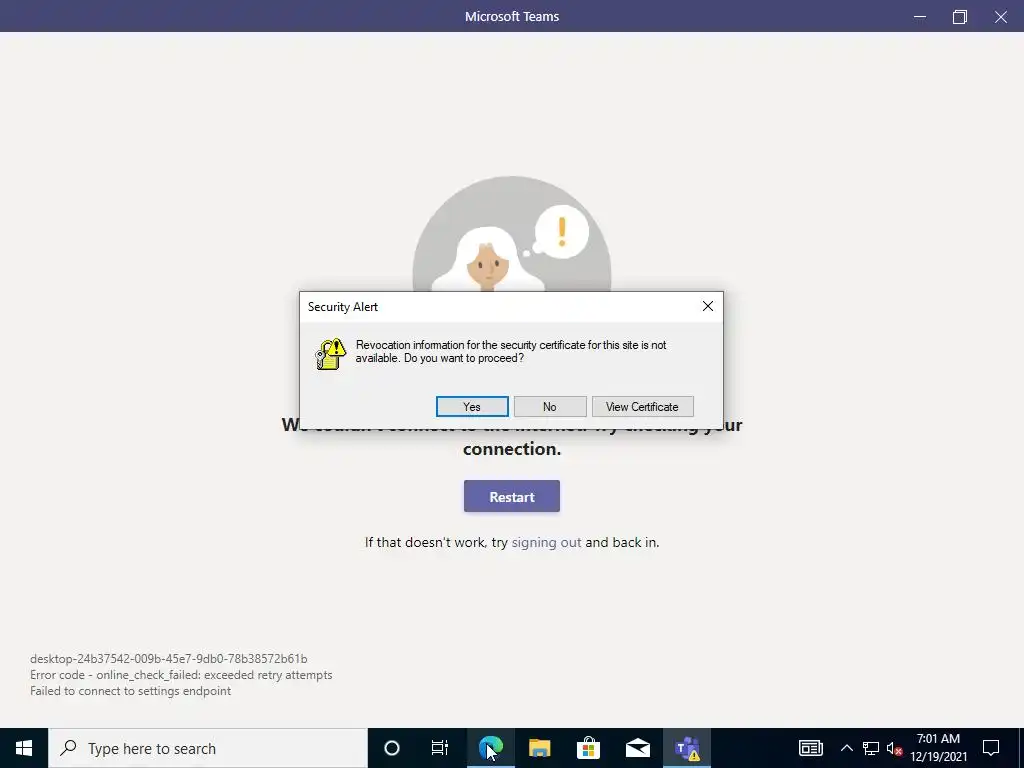Screen dimensions: 1024x768
Task: Open View Certificate in Security Alert
Action: pyautogui.click(x=643, y=406)
